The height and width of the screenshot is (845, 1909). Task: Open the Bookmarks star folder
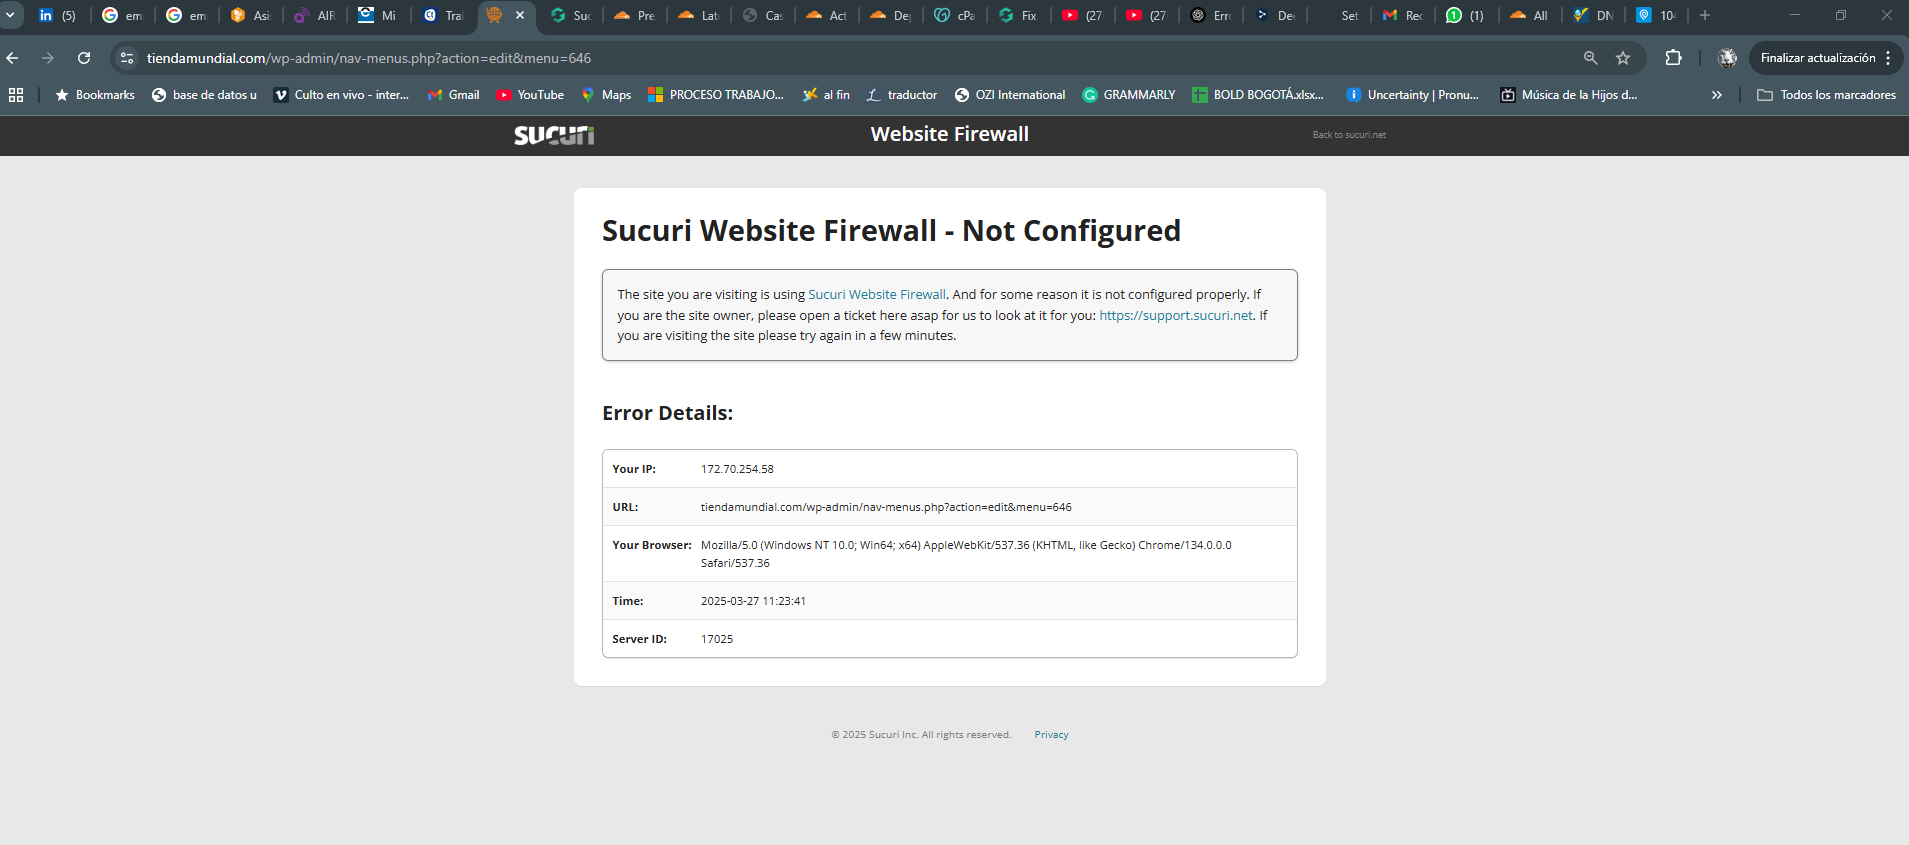point(95,95)
